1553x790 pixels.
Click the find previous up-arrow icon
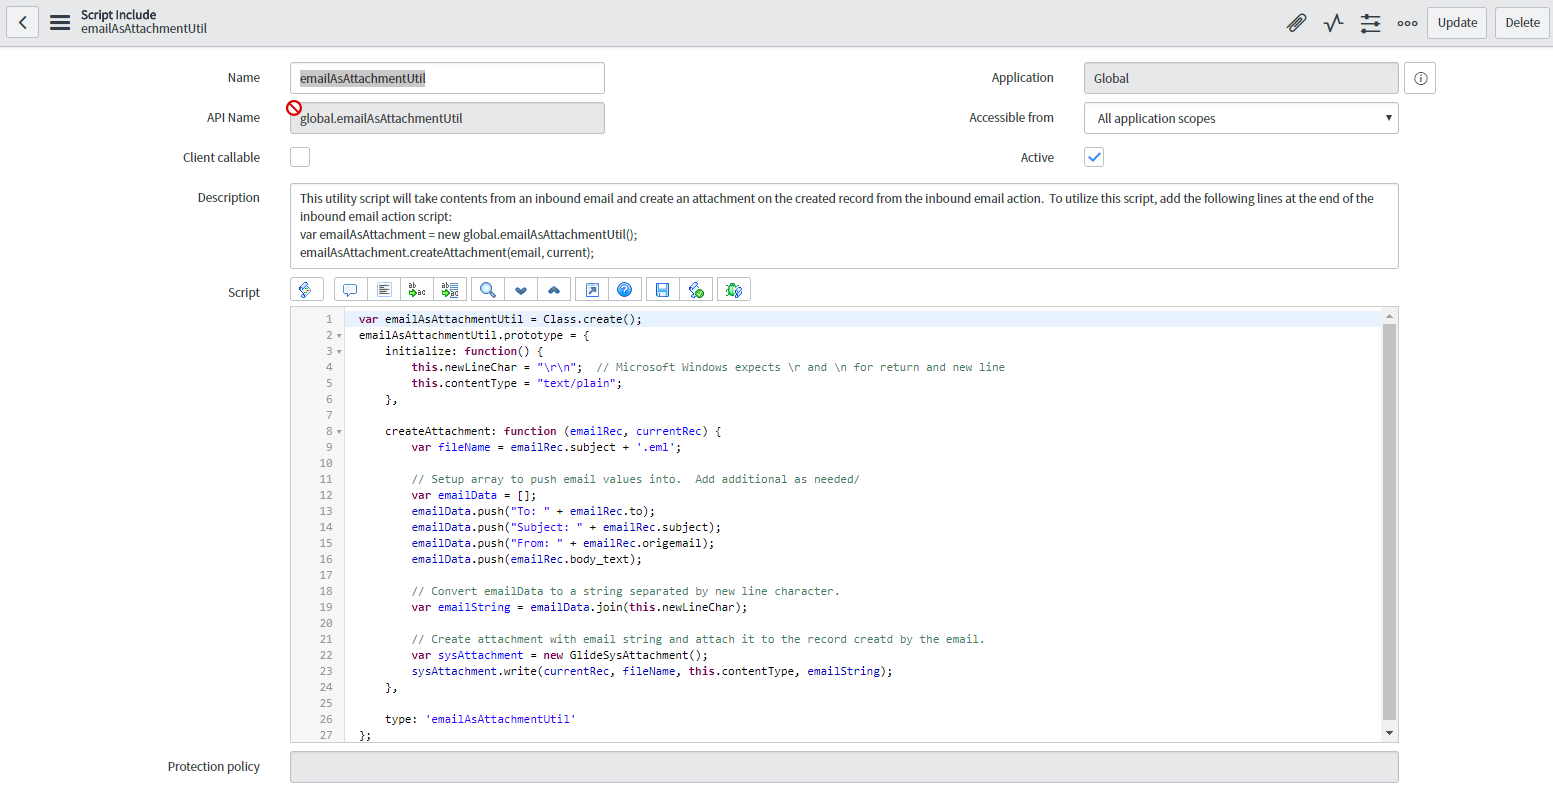(x=554, y=290)
